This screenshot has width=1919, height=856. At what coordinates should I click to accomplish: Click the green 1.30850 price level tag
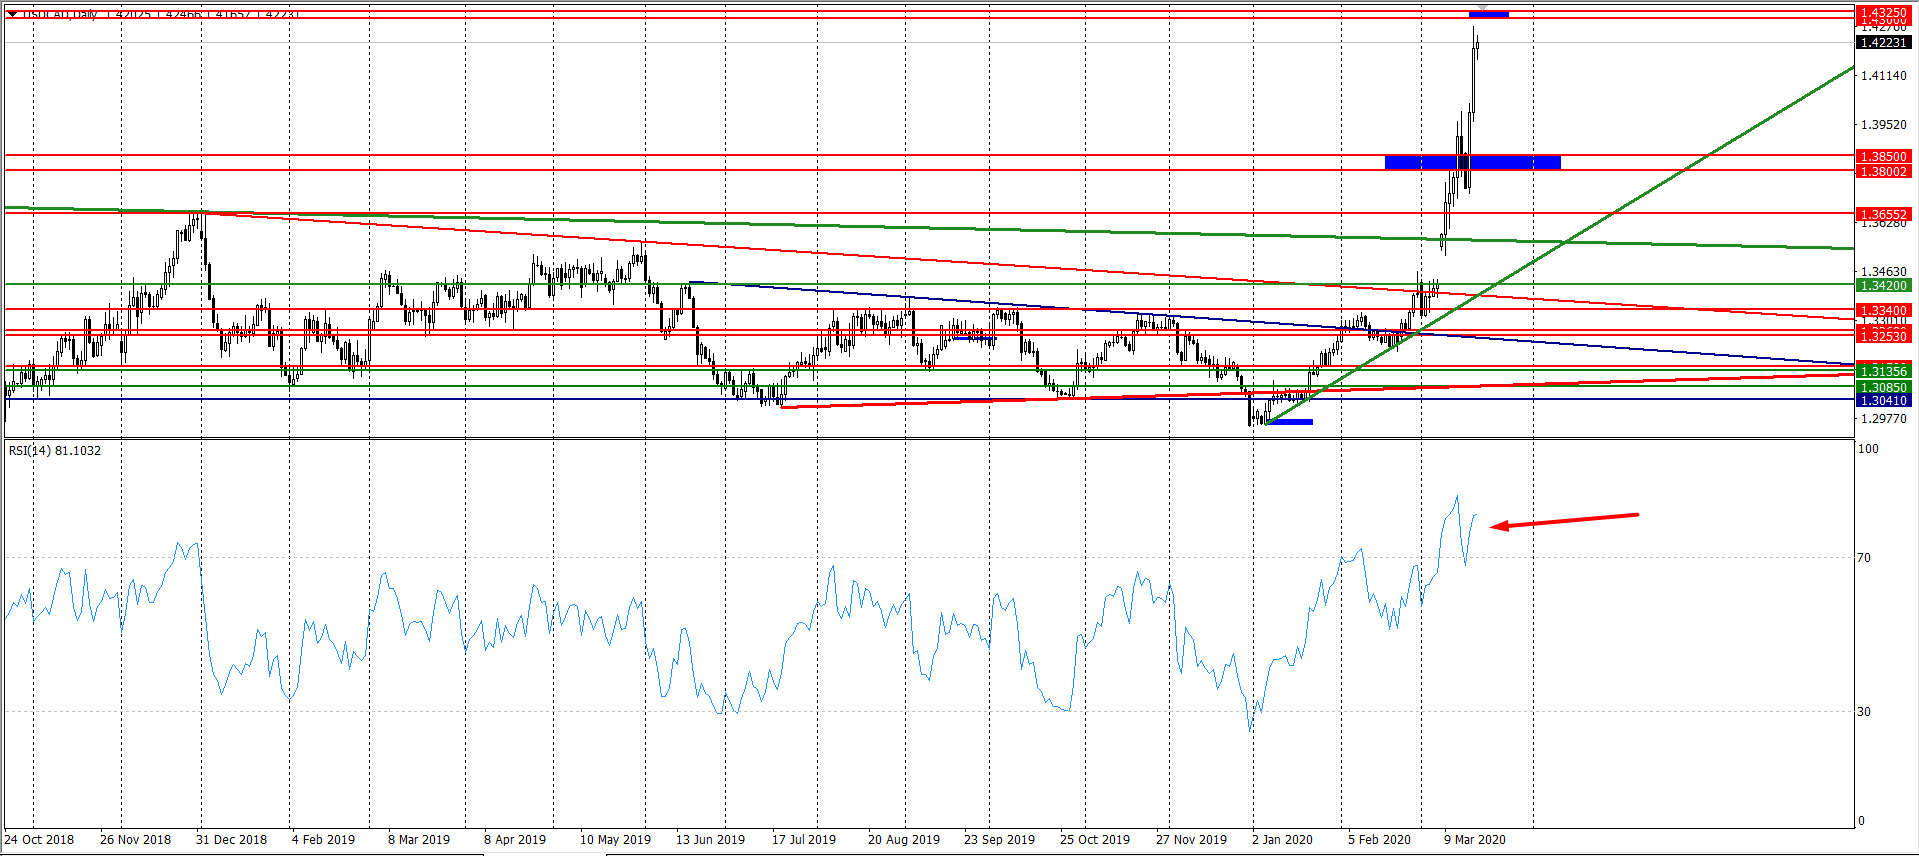coord(1883,387)
